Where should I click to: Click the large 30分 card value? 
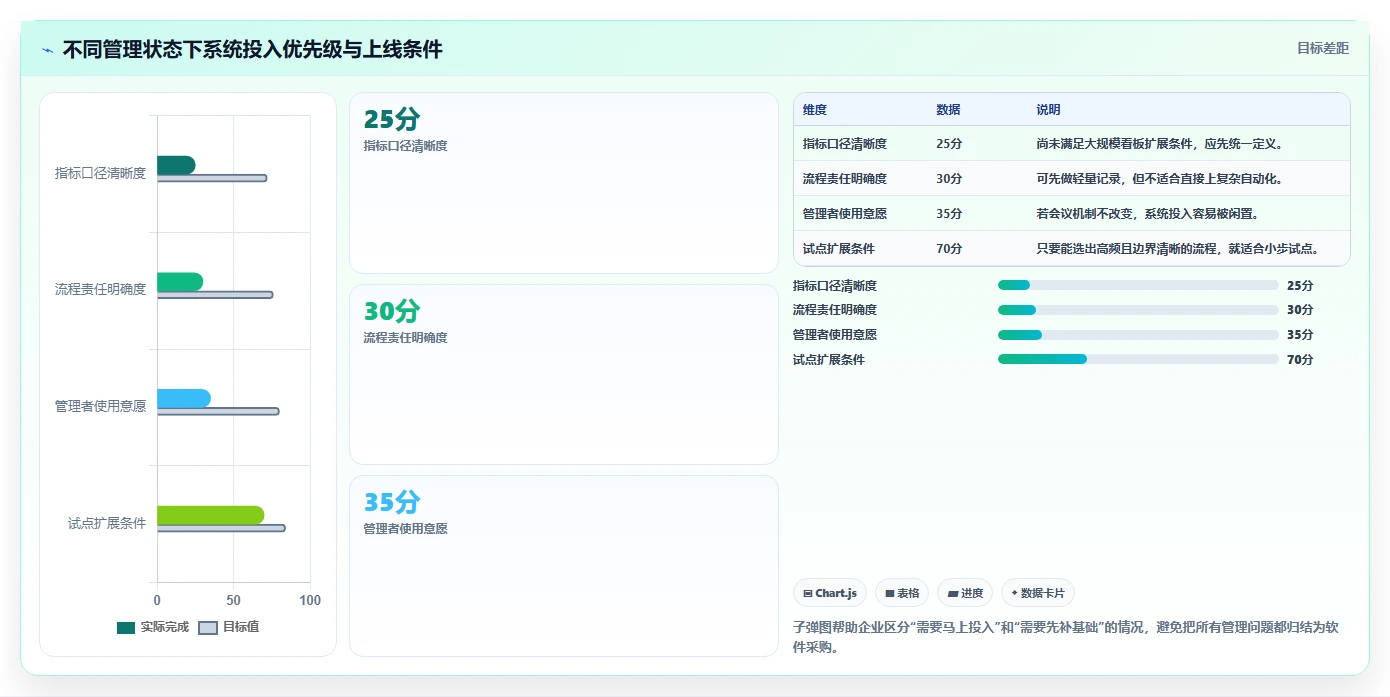[x=392, y=311]
